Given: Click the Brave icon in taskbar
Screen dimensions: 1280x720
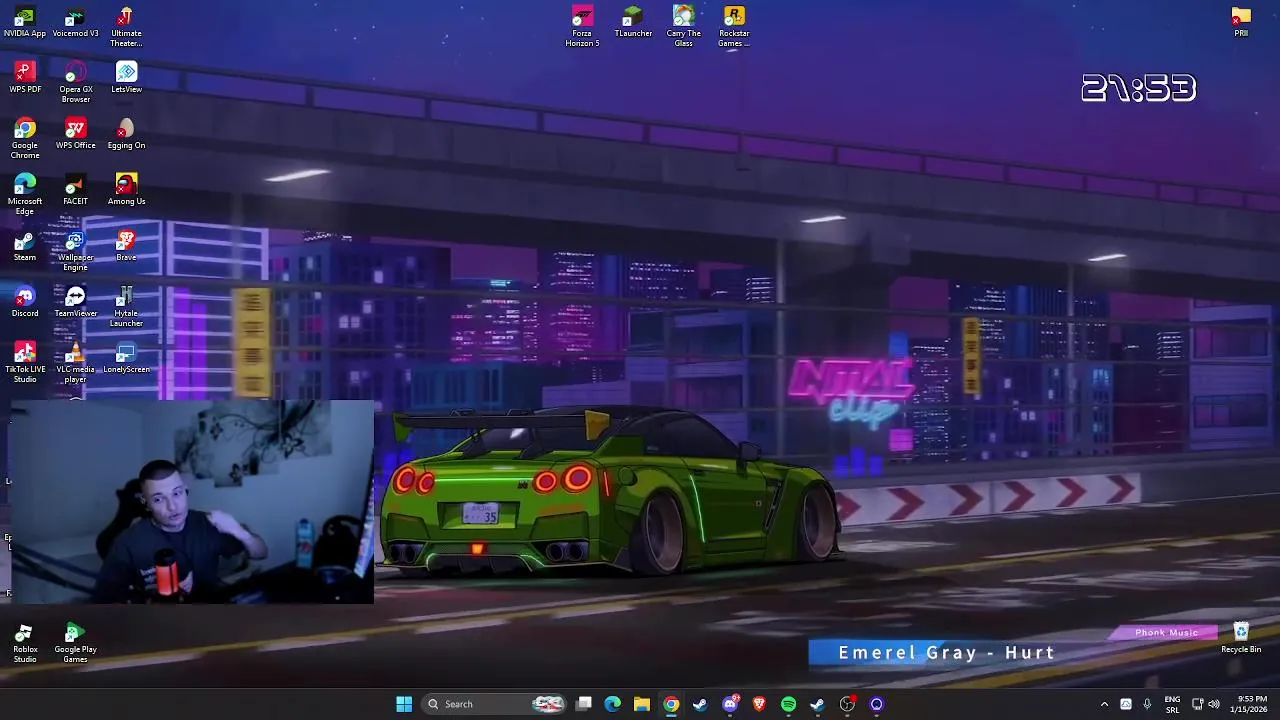Looking at the screenshot, I should 759,704.
